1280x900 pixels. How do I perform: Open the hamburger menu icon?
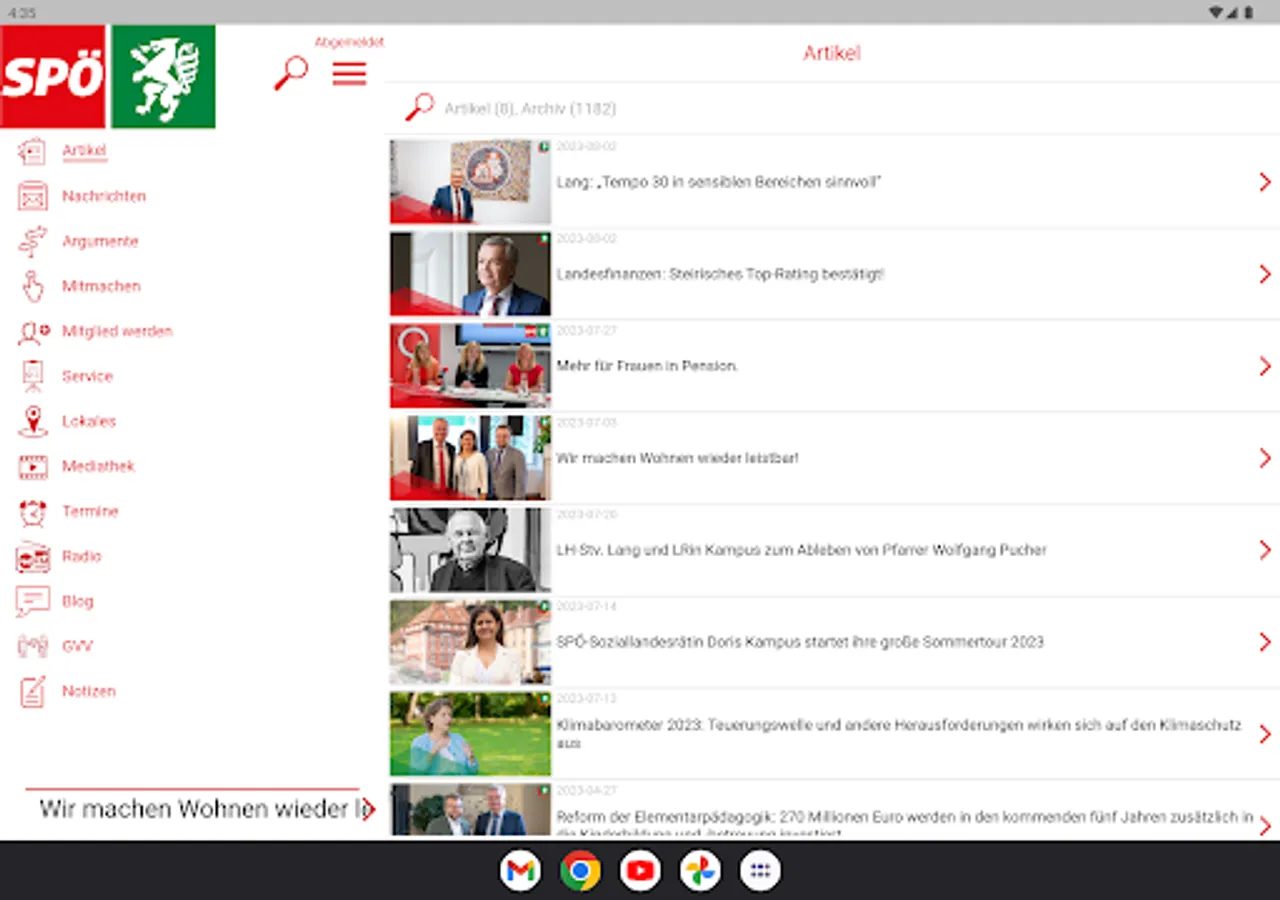[349, 74]
